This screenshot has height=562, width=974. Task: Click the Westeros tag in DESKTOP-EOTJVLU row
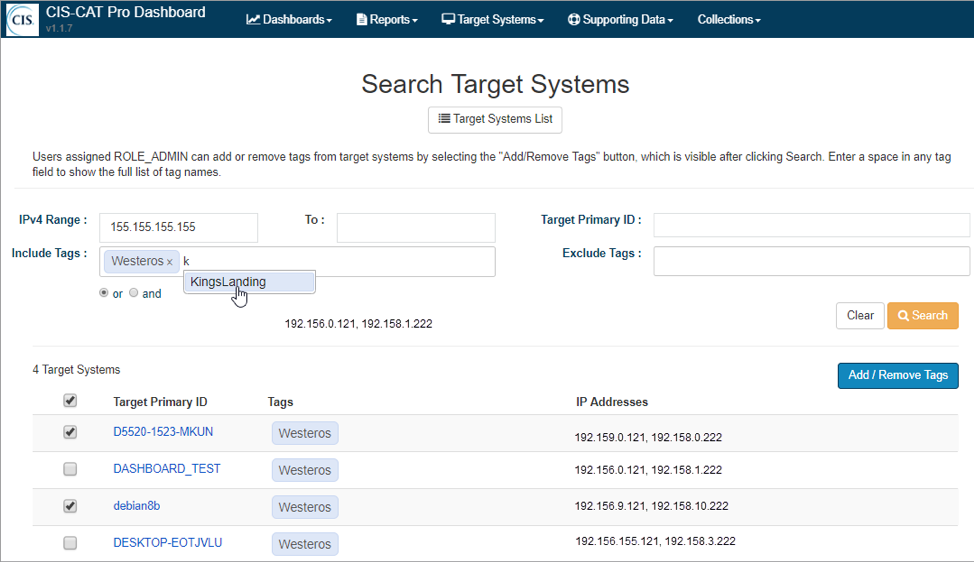click(x=305, y=544)
